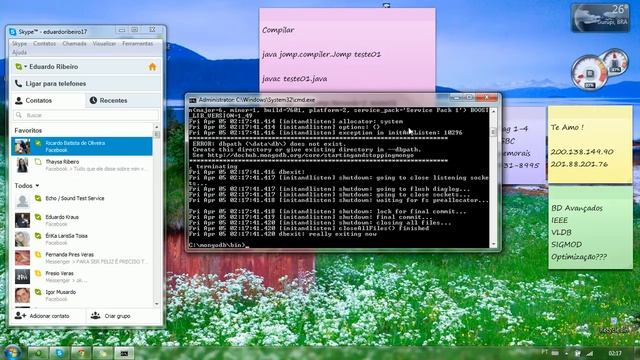Click the Favoritos section heading

coord(28,131)
